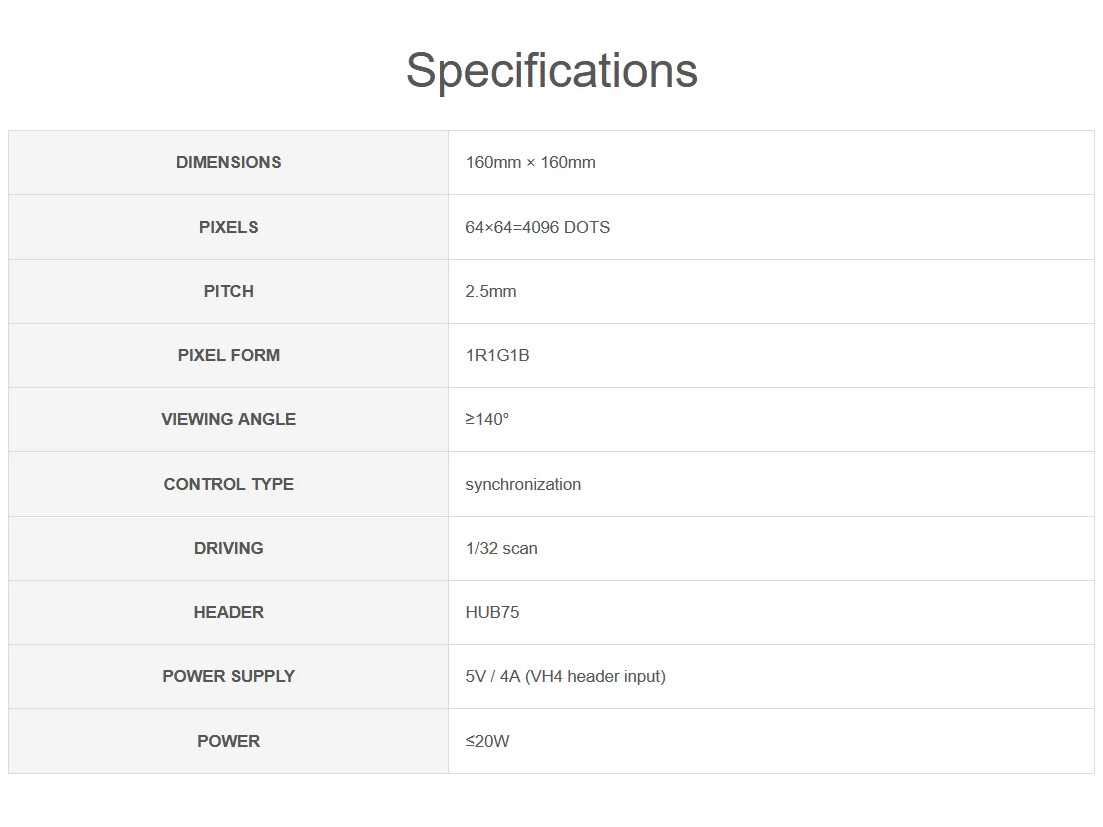Click the HUB75 value text

pos(492,612)
